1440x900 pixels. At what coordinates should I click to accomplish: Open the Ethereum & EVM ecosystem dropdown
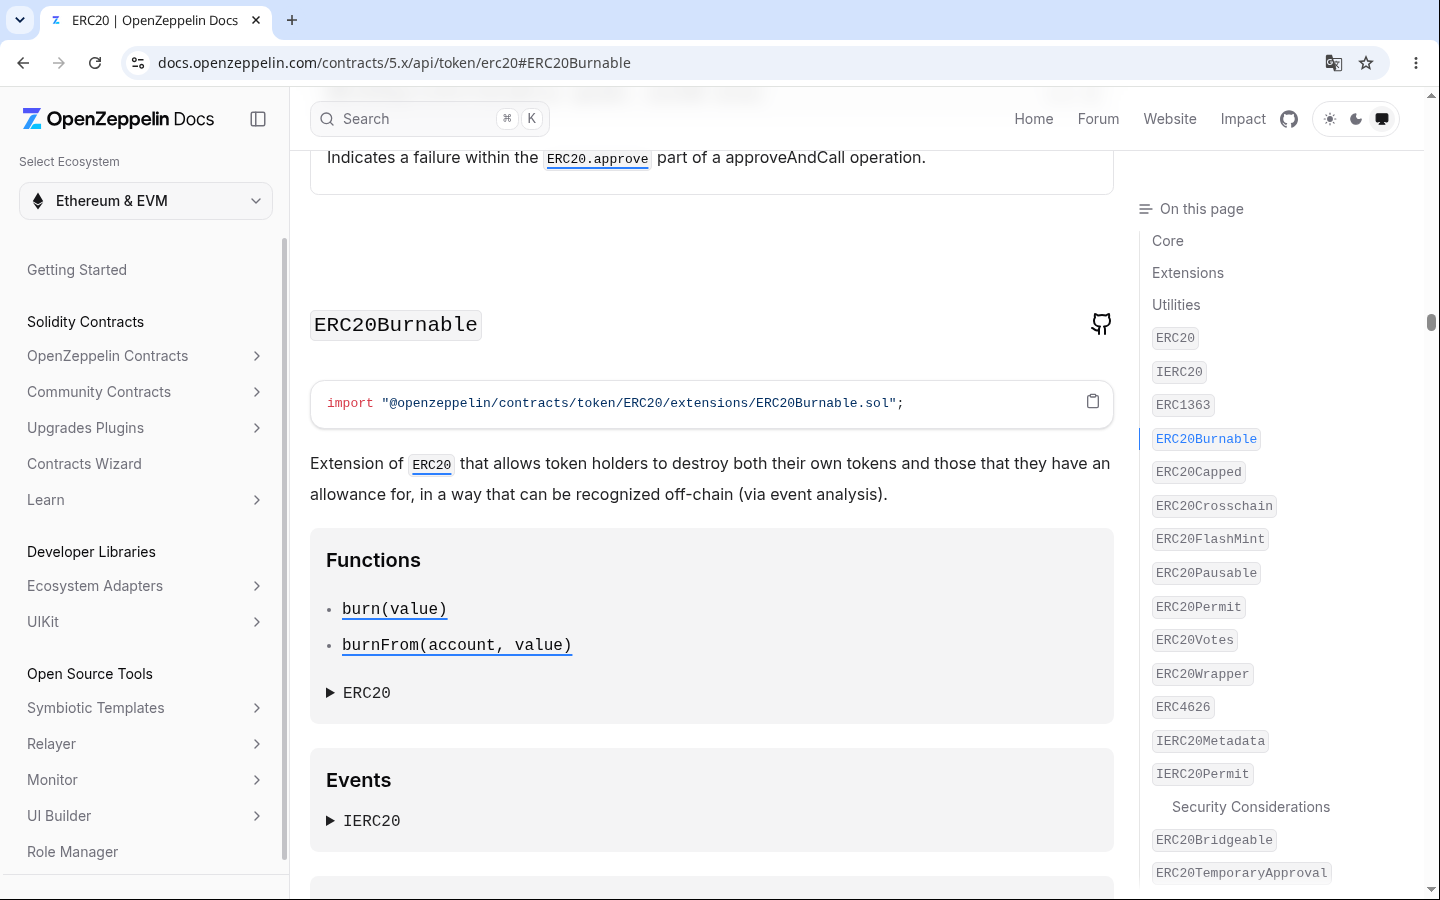tap(146, 201)
